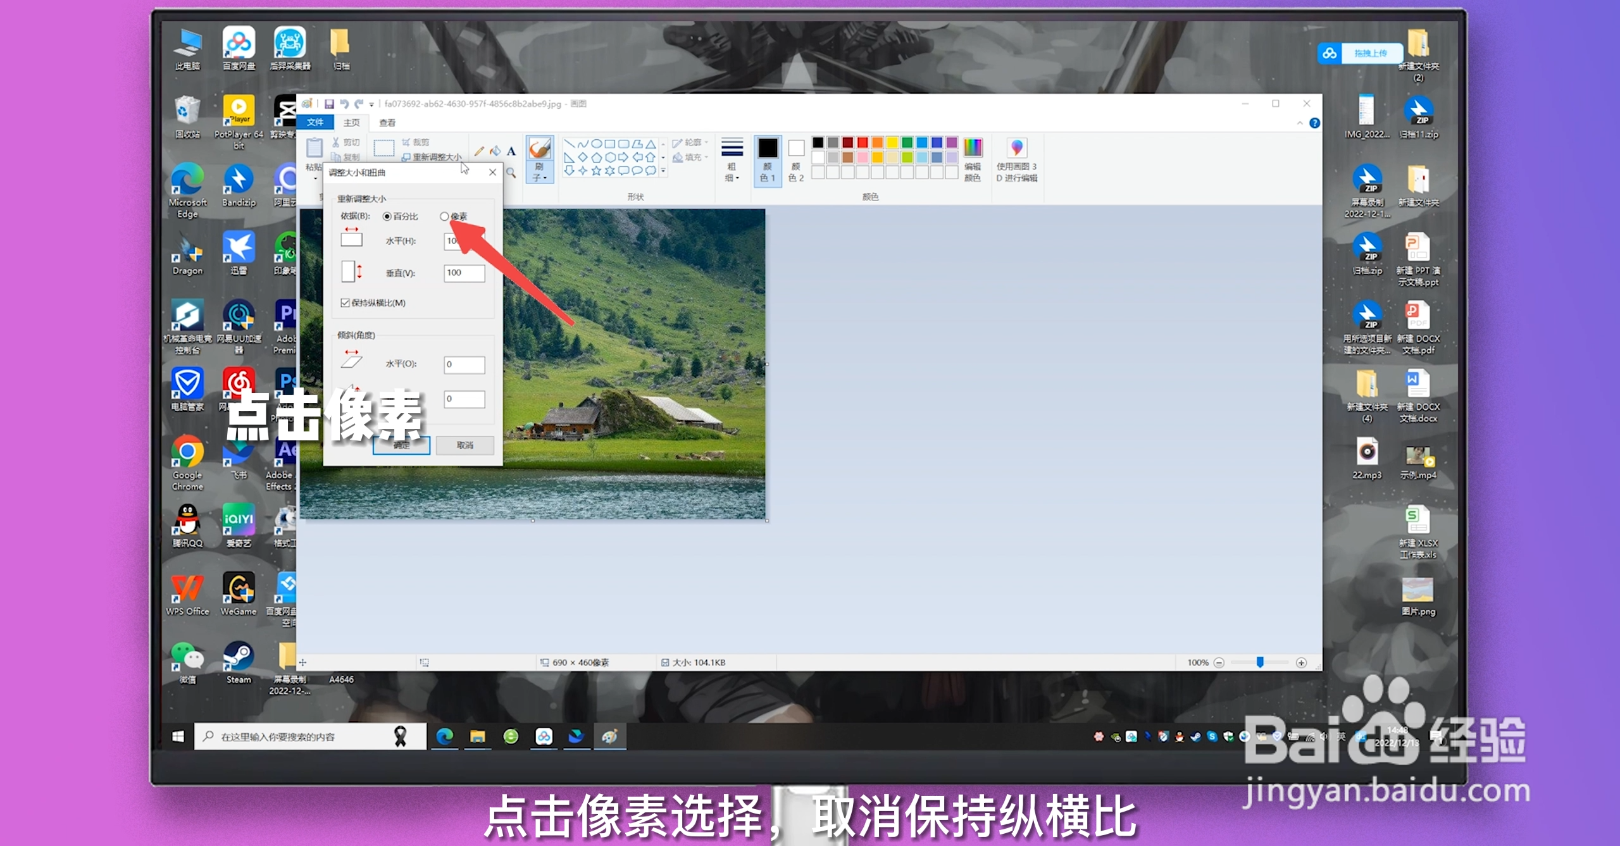Select the Color 2 (颜色2) box

796,160
